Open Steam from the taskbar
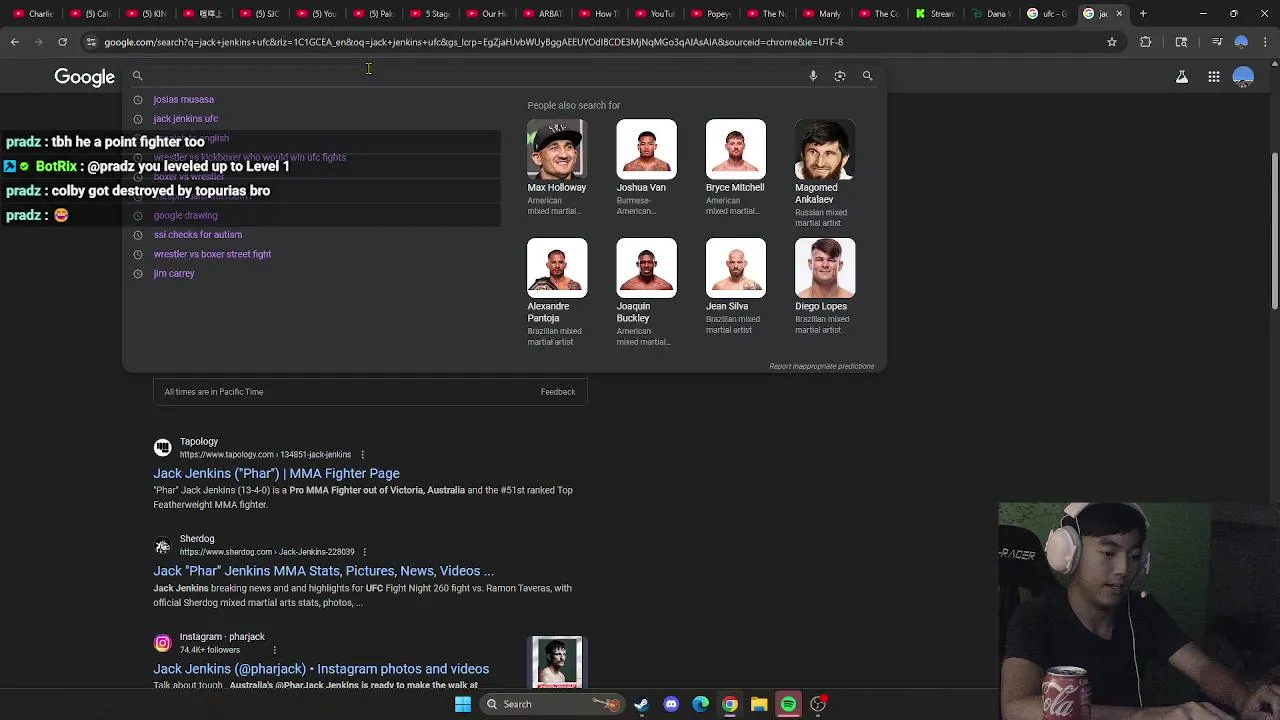 click(641, 704)
